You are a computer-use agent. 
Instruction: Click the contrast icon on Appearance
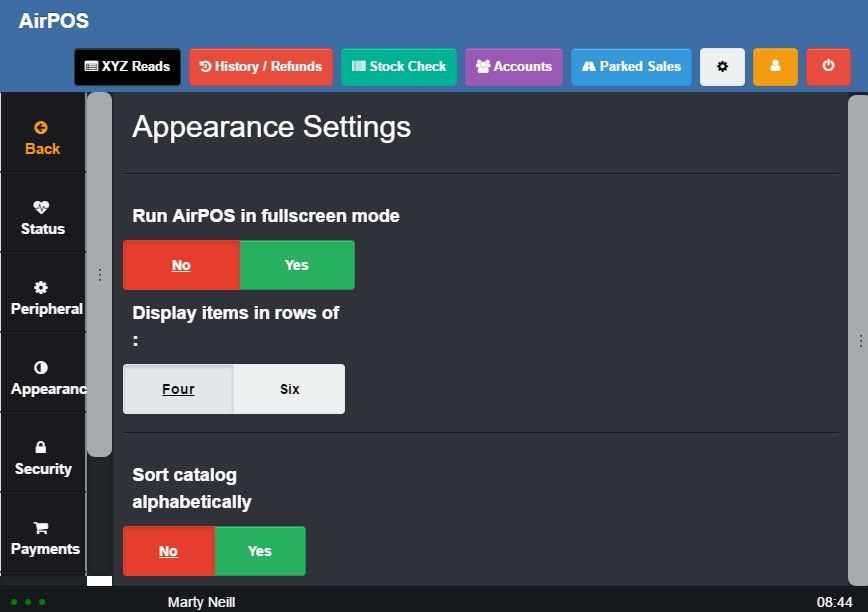pos(41,368)
